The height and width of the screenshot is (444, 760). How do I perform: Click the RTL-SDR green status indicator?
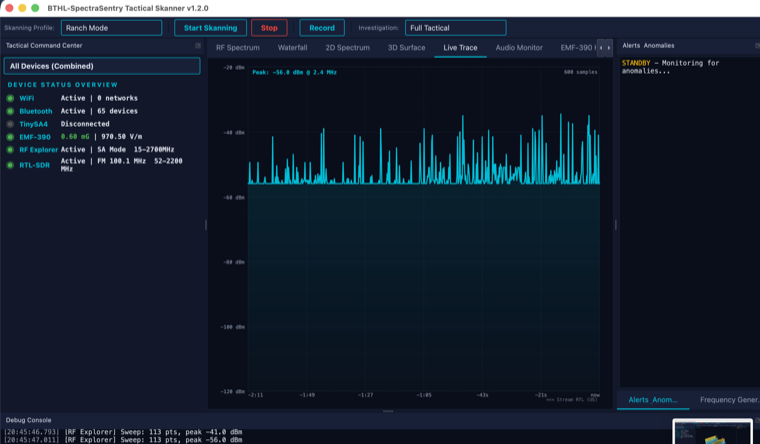[10, 165]
